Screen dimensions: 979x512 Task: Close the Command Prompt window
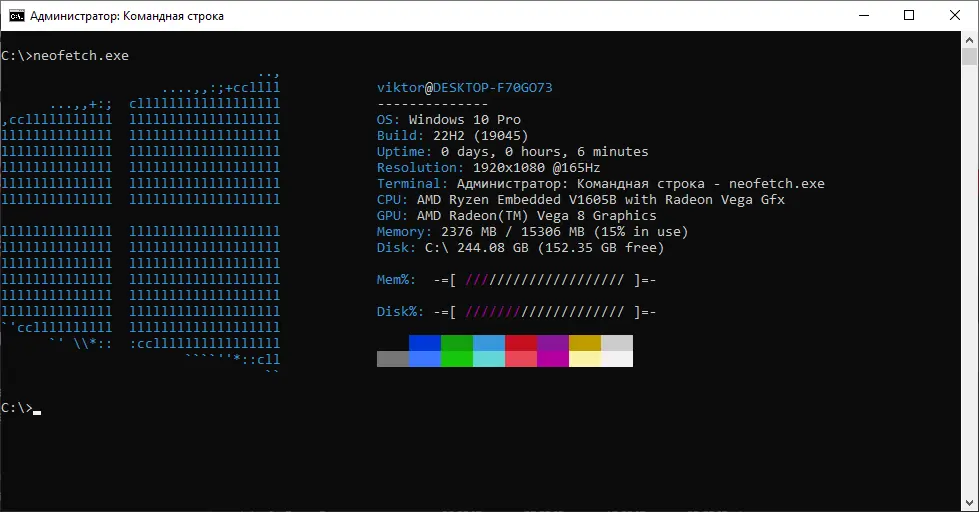955,16
